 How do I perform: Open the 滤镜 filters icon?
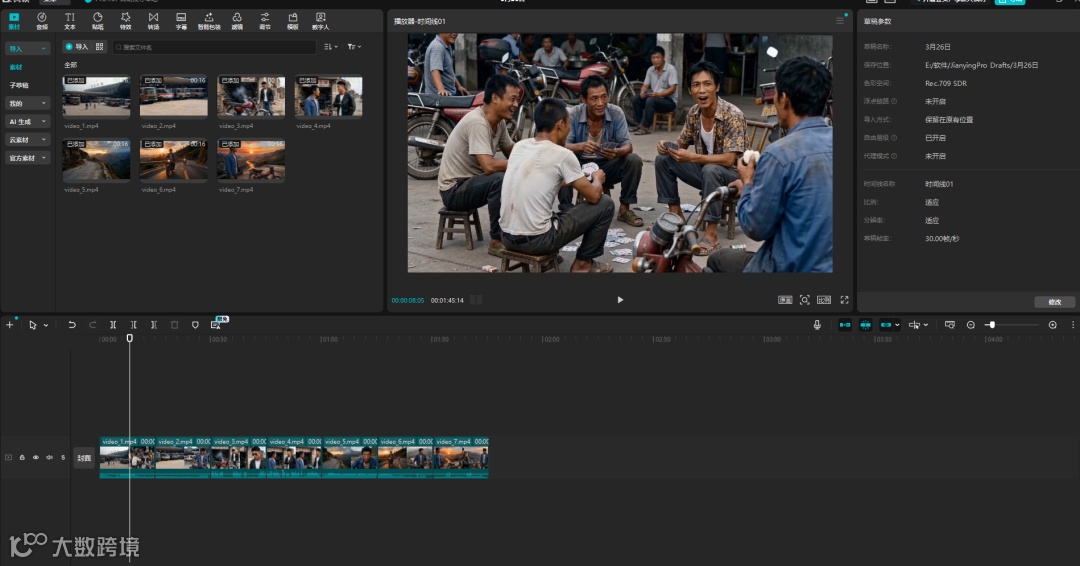coord(237,21)
